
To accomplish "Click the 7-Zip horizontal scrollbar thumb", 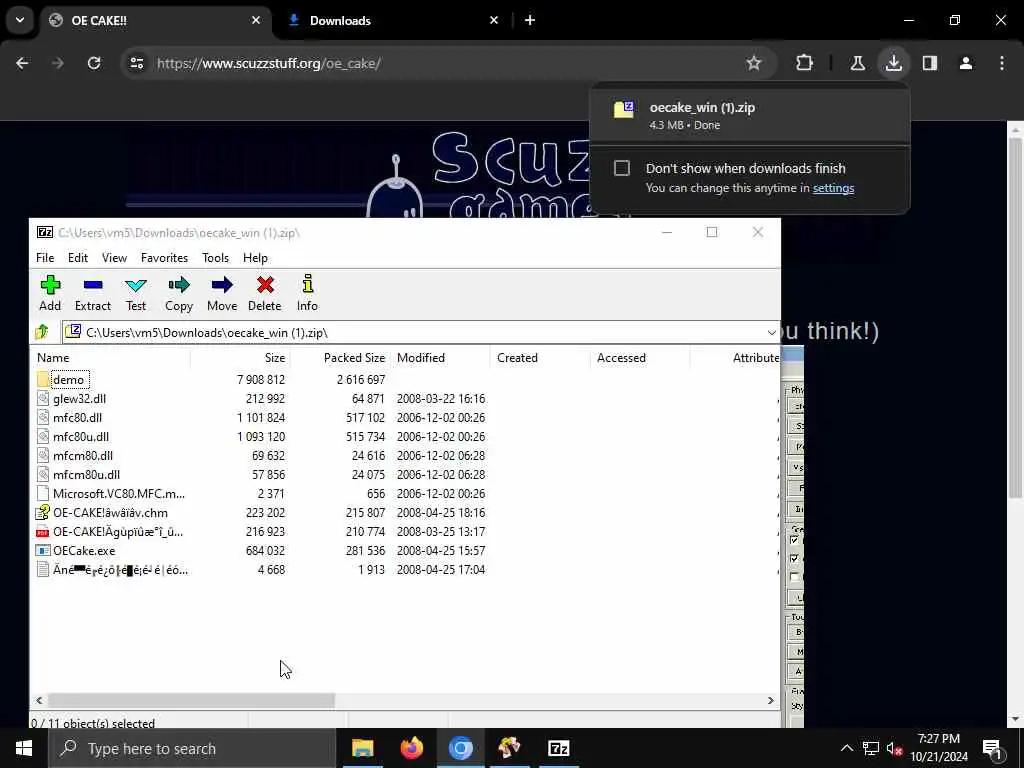I will (191, 700).
